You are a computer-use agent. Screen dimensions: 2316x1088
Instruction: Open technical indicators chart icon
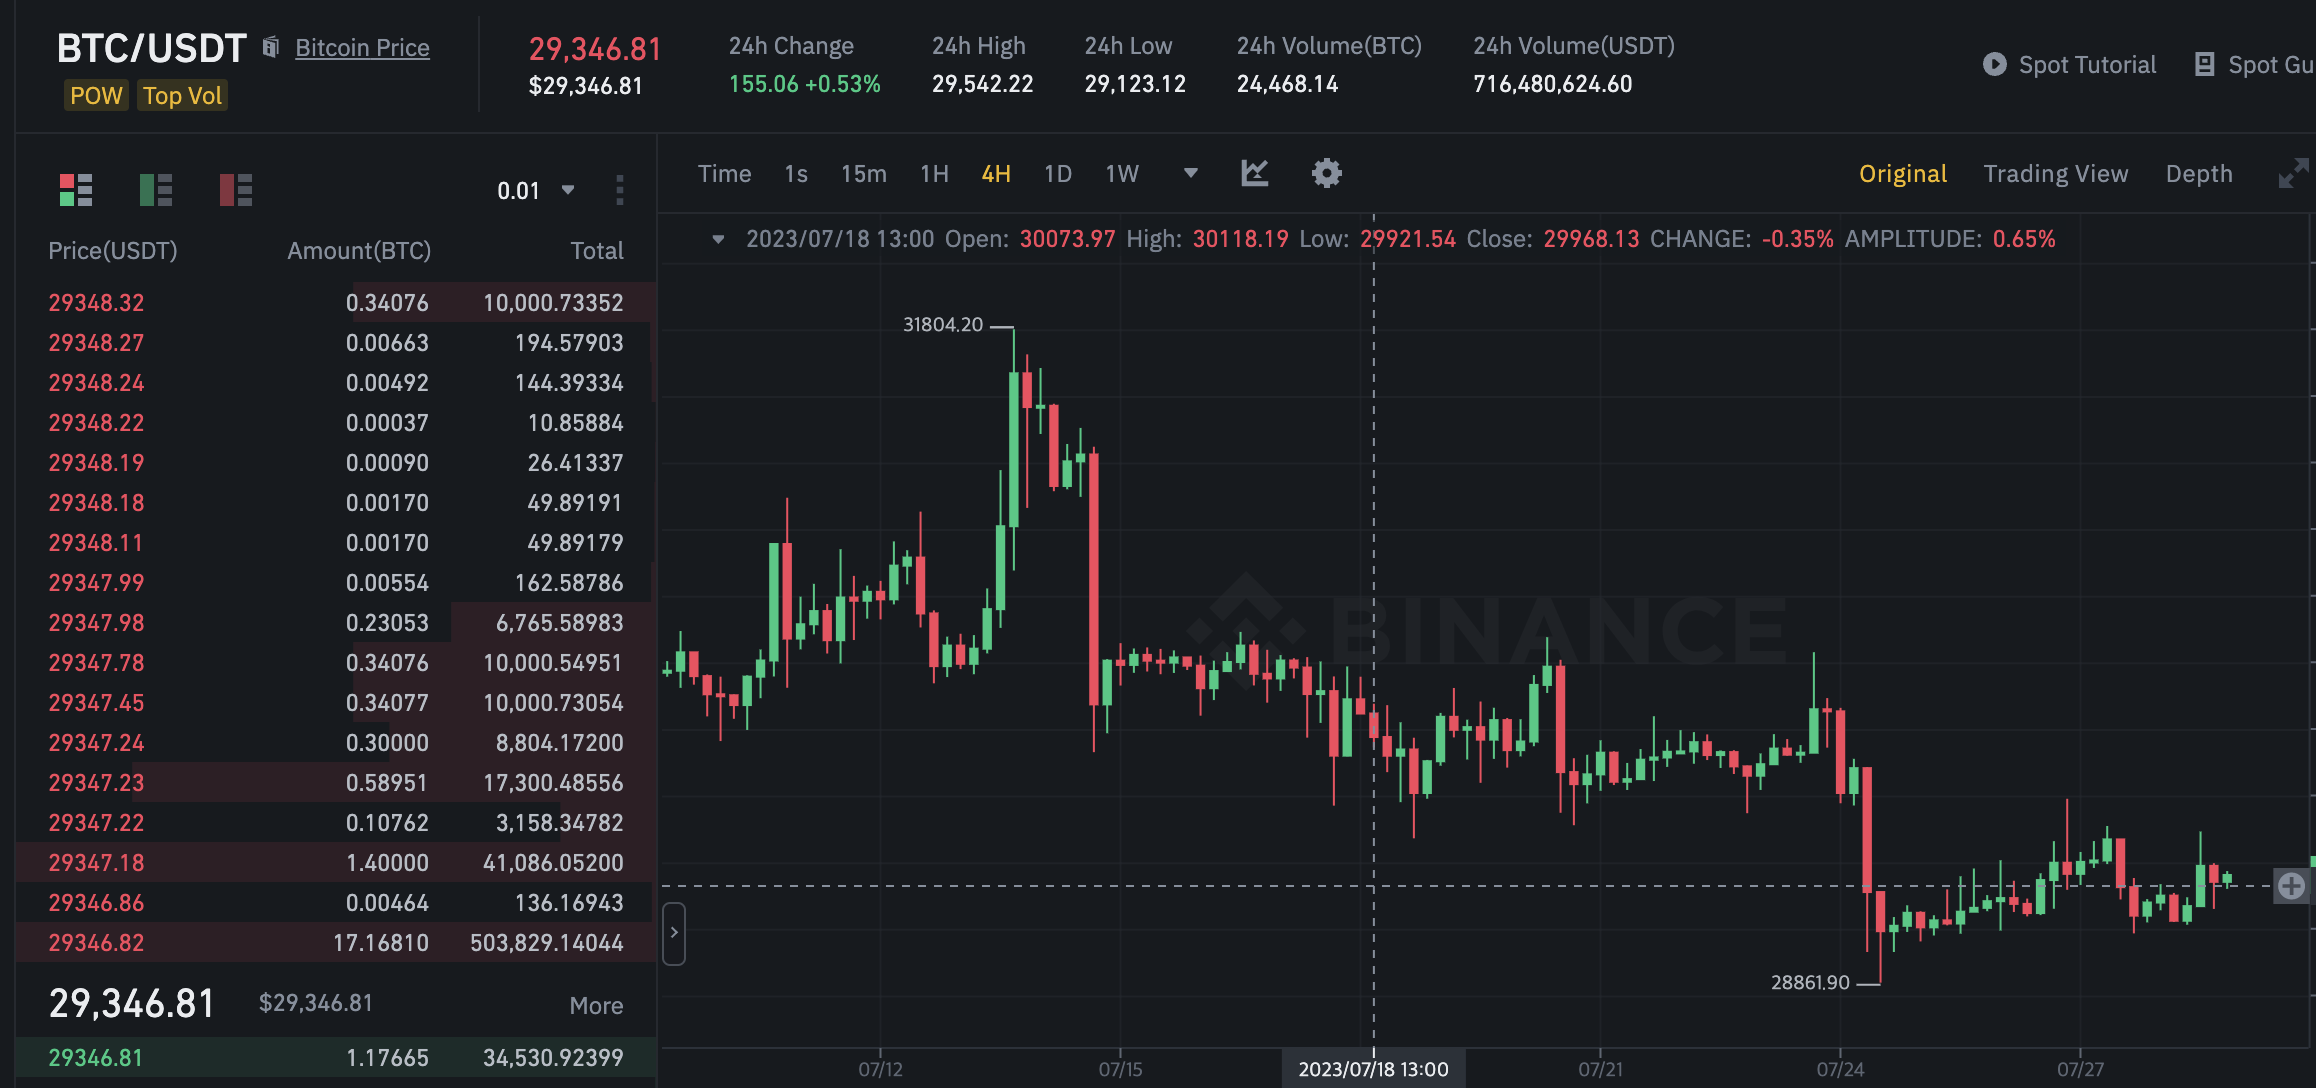[1254, 173]
